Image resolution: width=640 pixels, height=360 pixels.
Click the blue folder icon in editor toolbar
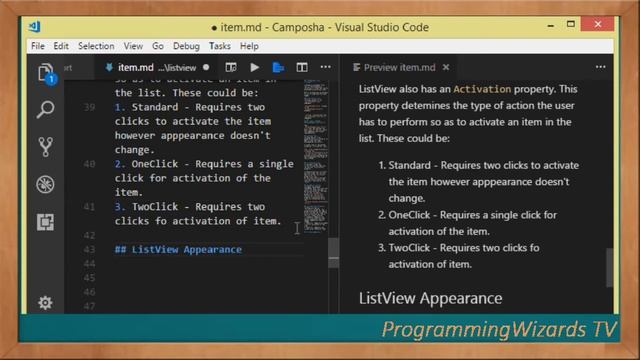(278, 67)
